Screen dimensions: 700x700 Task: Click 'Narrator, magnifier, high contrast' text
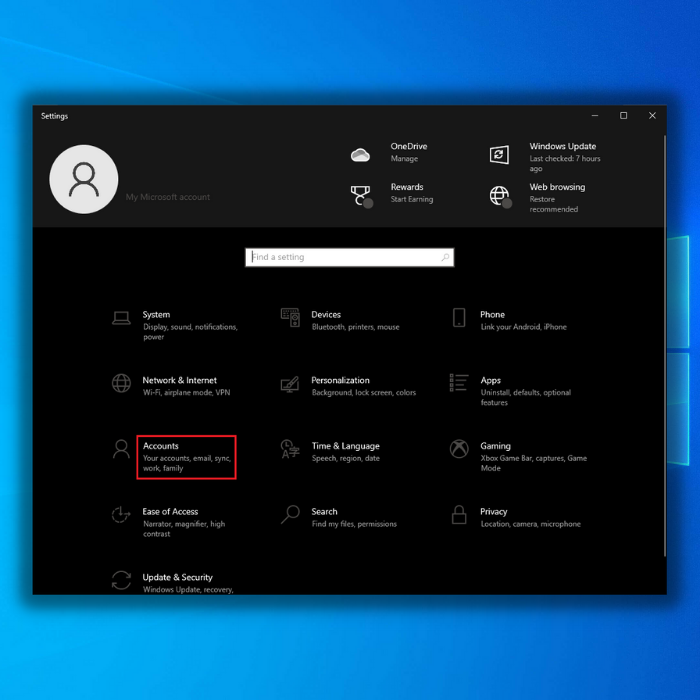pos(184,529)
